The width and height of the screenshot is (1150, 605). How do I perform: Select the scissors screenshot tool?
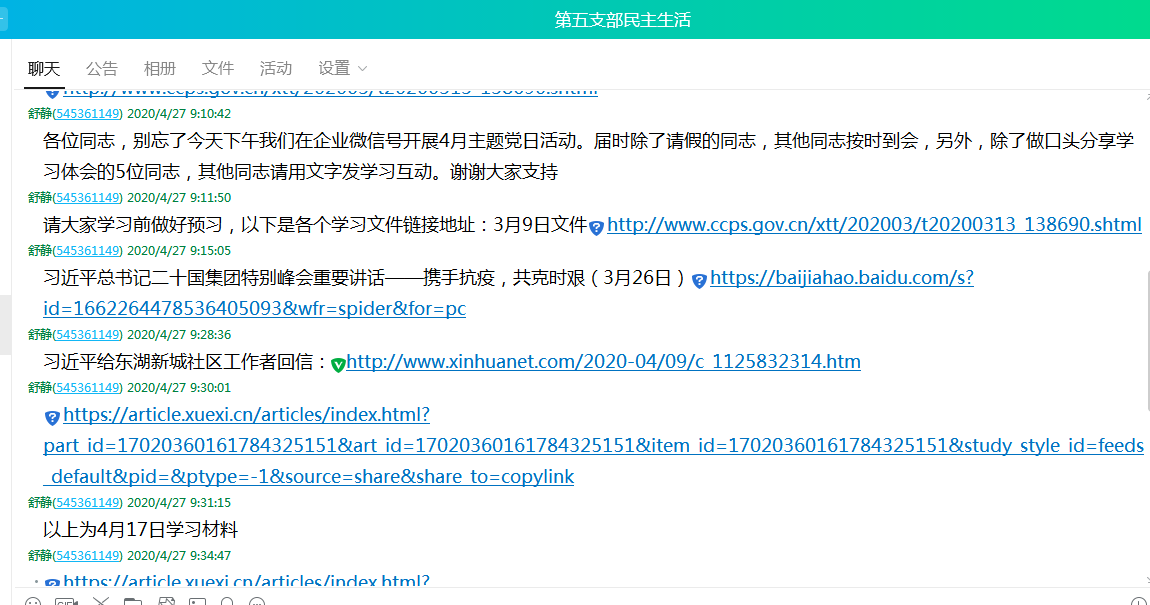coord(100,603)
